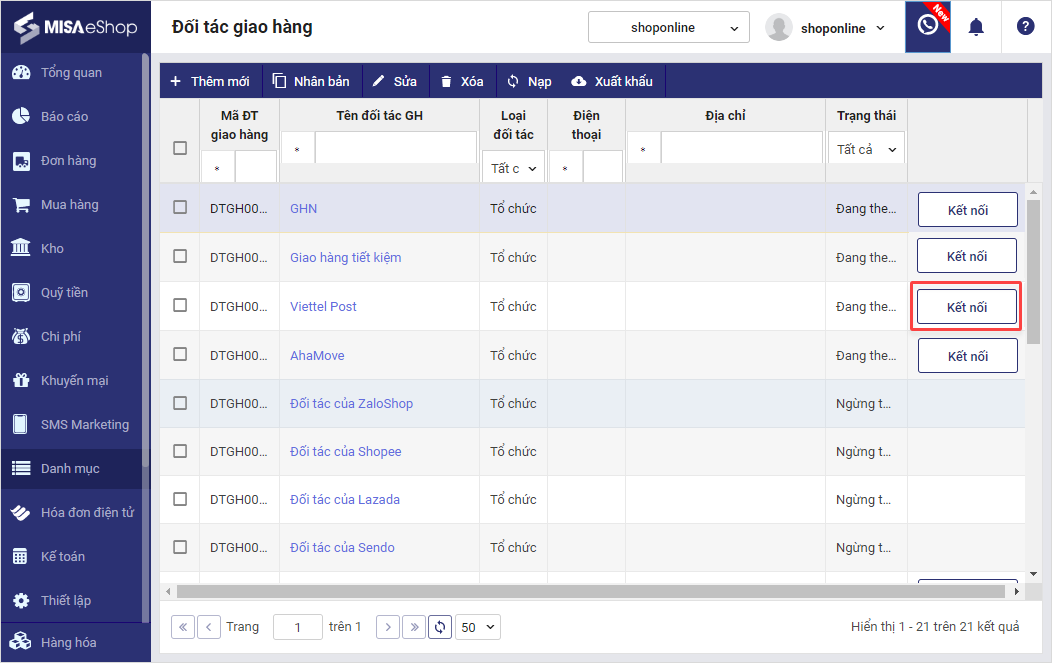This screenshot has width=1052, height=663.
Task: Click the help question mark icon
Action: pyautogui.click(x=1025, y=27)
